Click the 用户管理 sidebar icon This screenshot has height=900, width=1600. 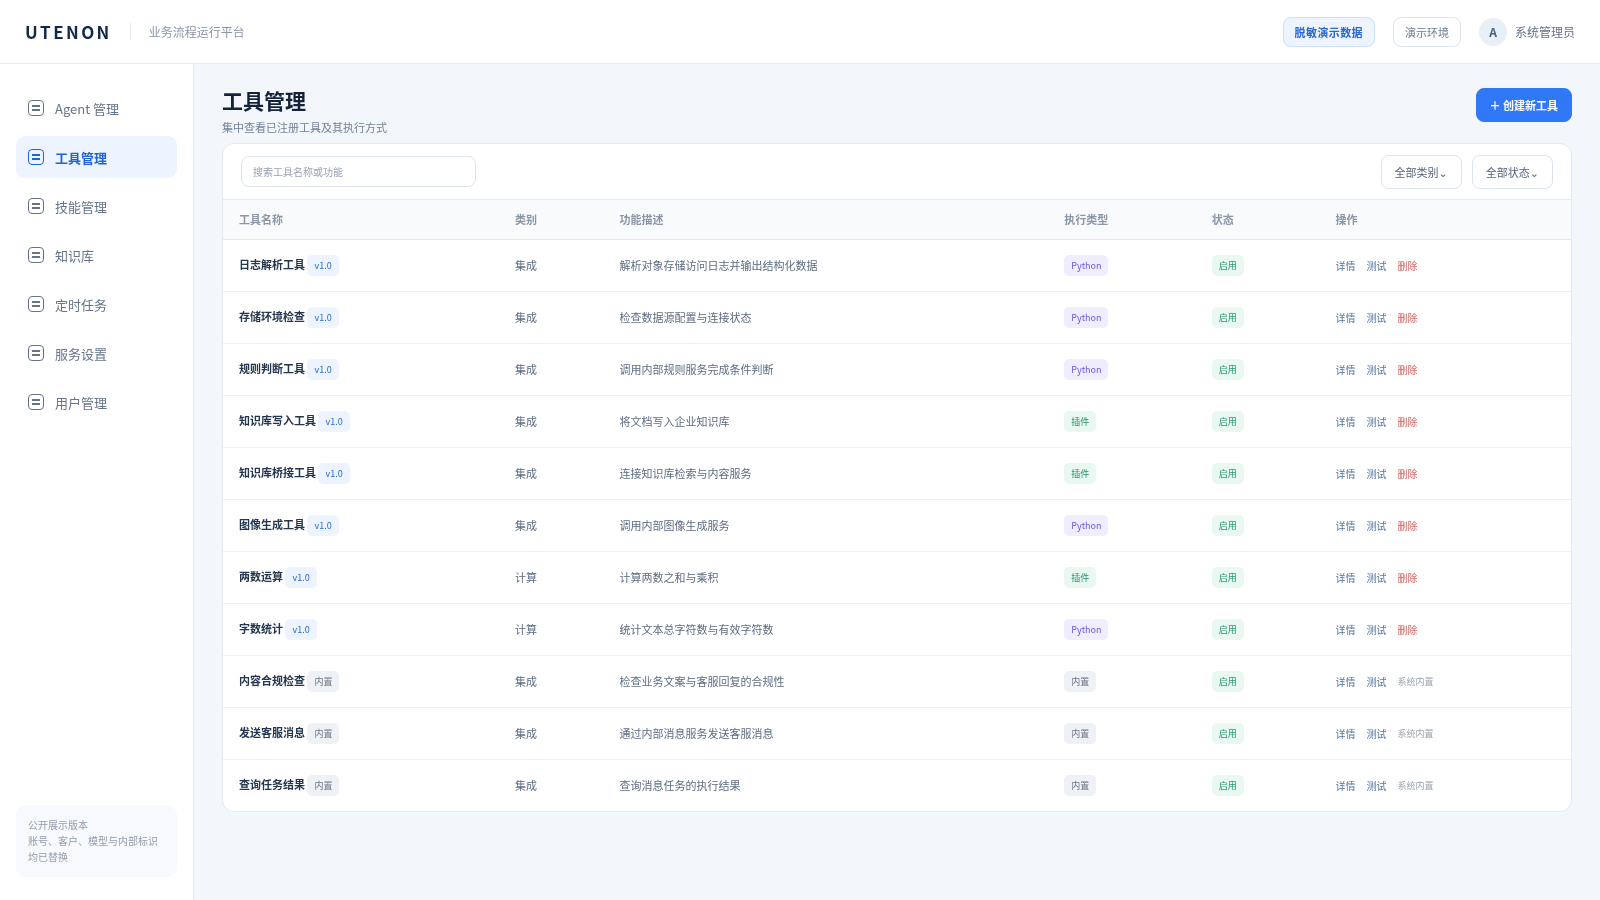[36, 402]
